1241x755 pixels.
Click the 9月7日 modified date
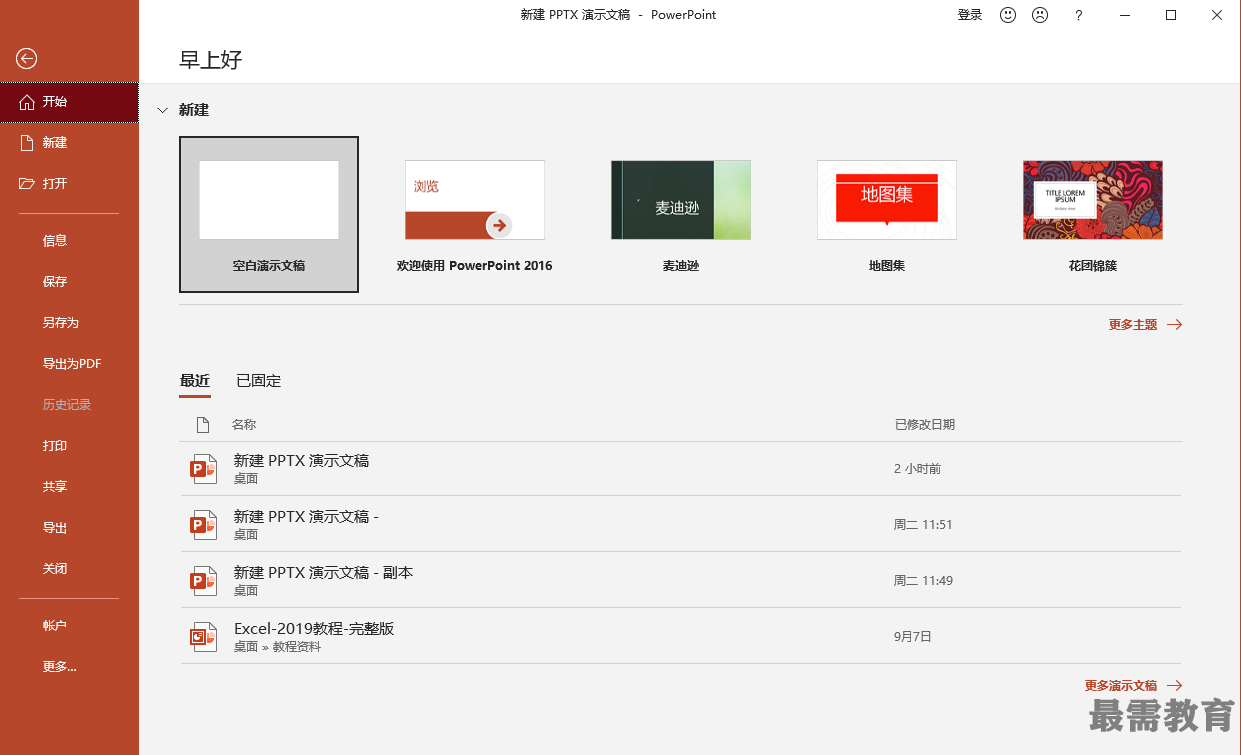(x=913, y=637)
